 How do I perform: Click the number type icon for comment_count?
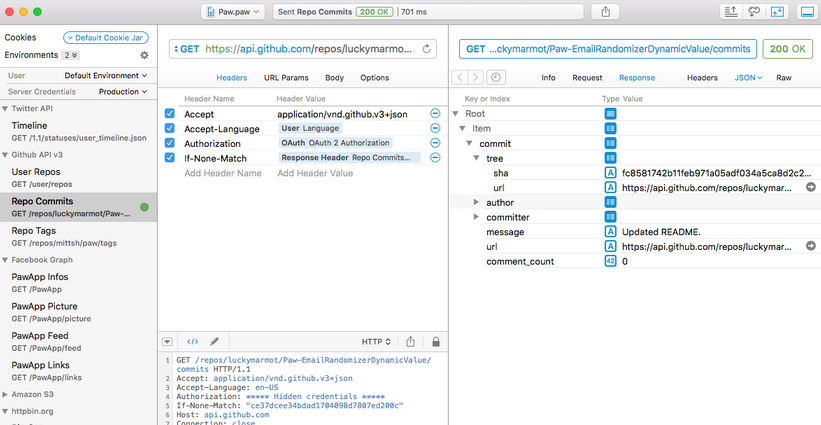[610, 261]
